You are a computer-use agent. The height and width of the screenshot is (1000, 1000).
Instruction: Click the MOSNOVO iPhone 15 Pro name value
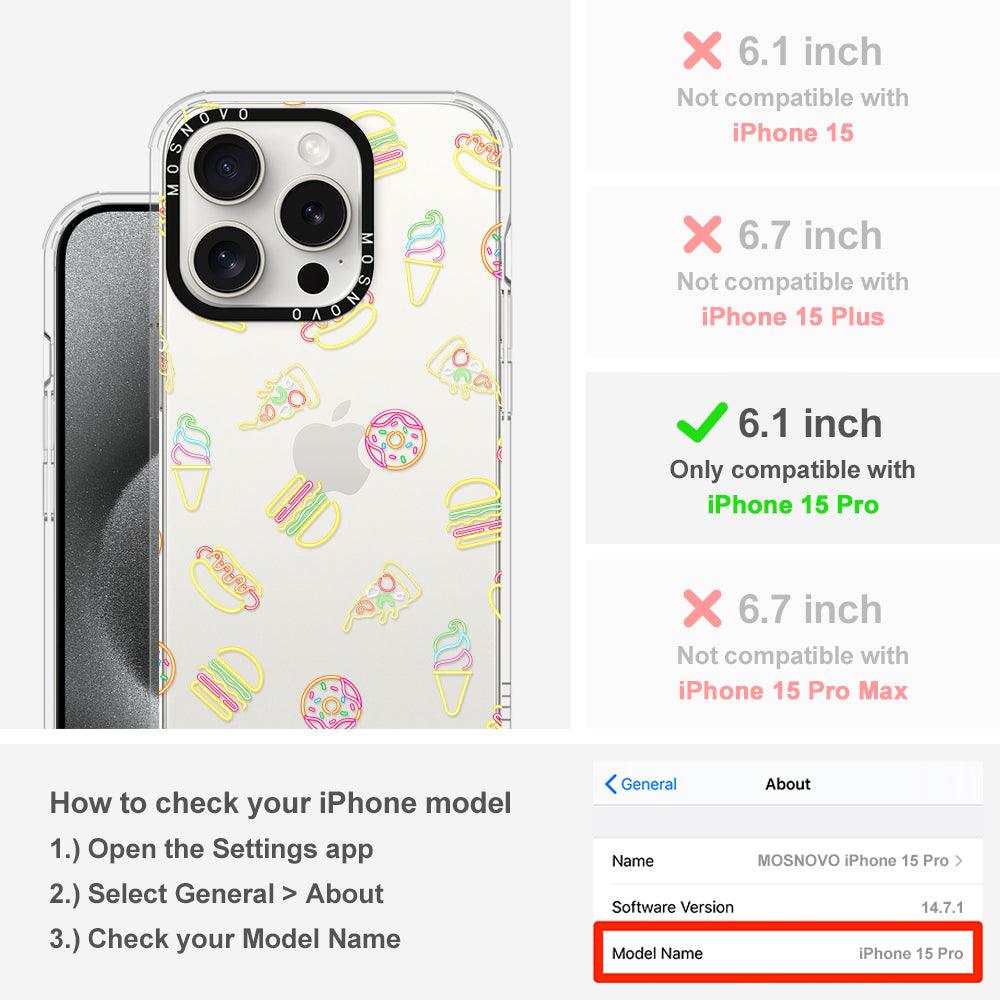[x=853, y=860]
